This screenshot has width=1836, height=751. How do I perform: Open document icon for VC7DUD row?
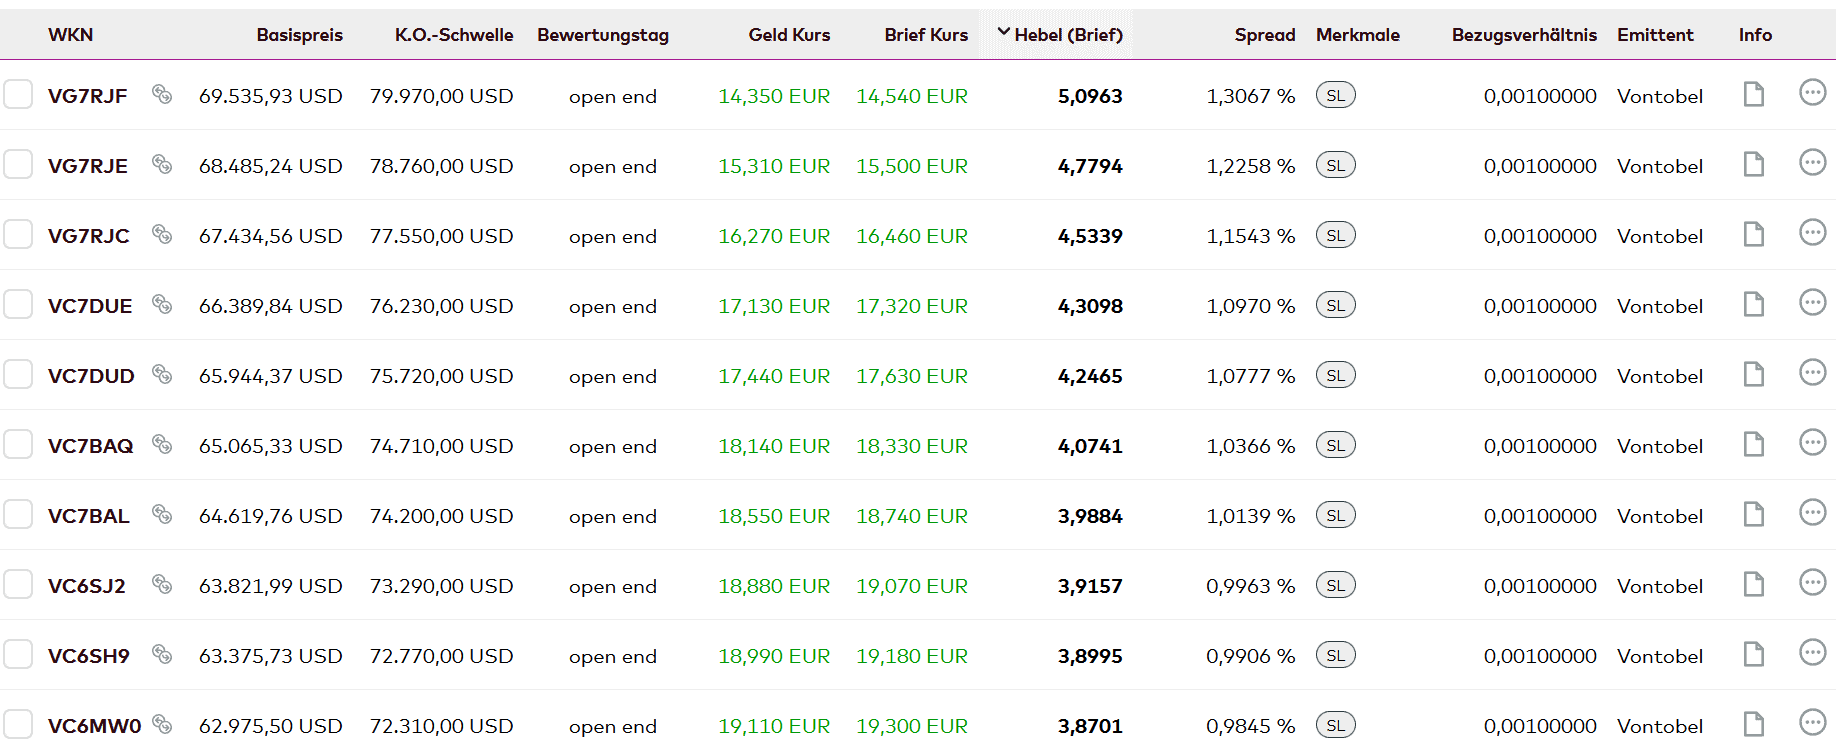(x=1753, y=374)
